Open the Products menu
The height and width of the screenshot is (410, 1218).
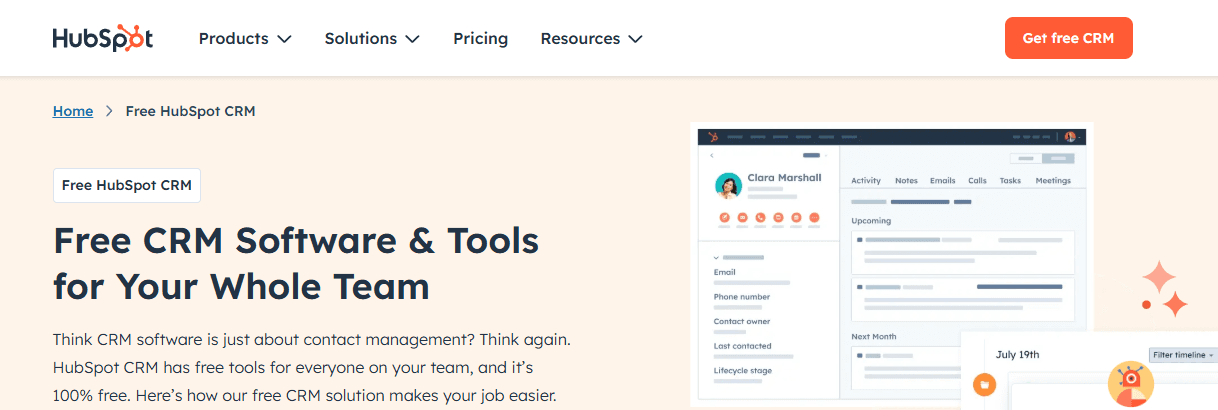point(245,38)
